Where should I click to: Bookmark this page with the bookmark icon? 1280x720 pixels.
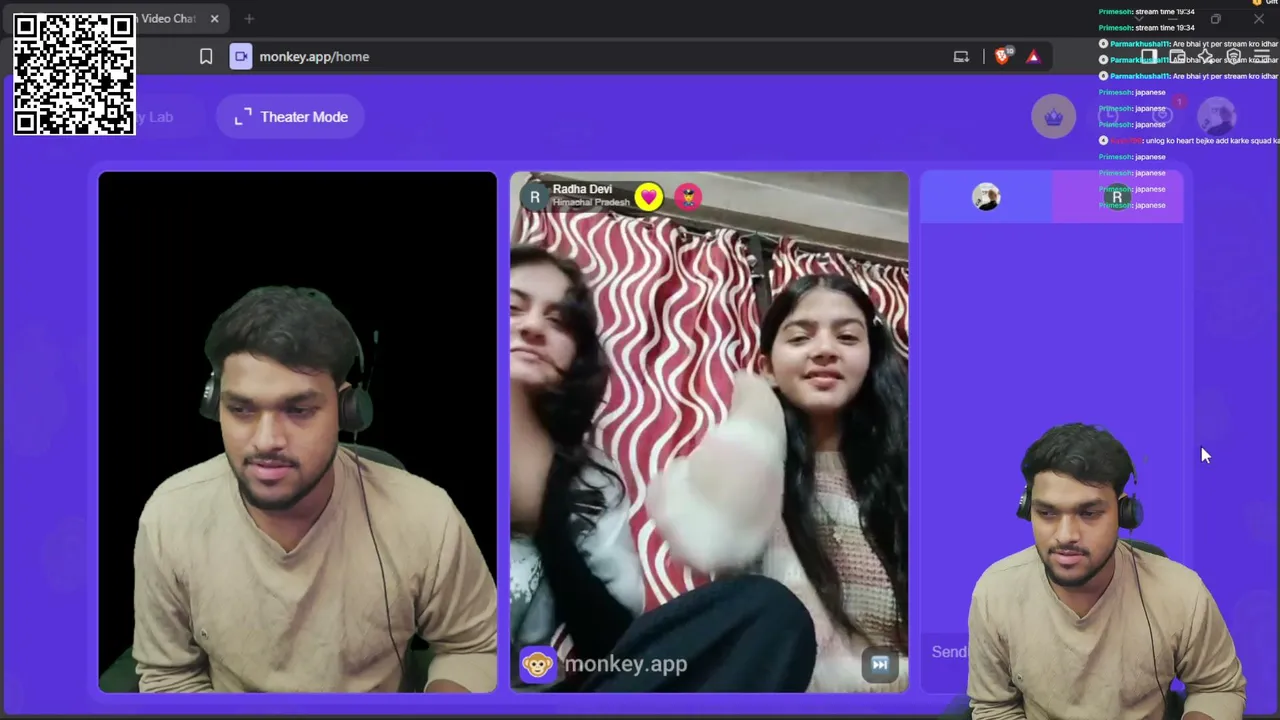tap(206, 57)
